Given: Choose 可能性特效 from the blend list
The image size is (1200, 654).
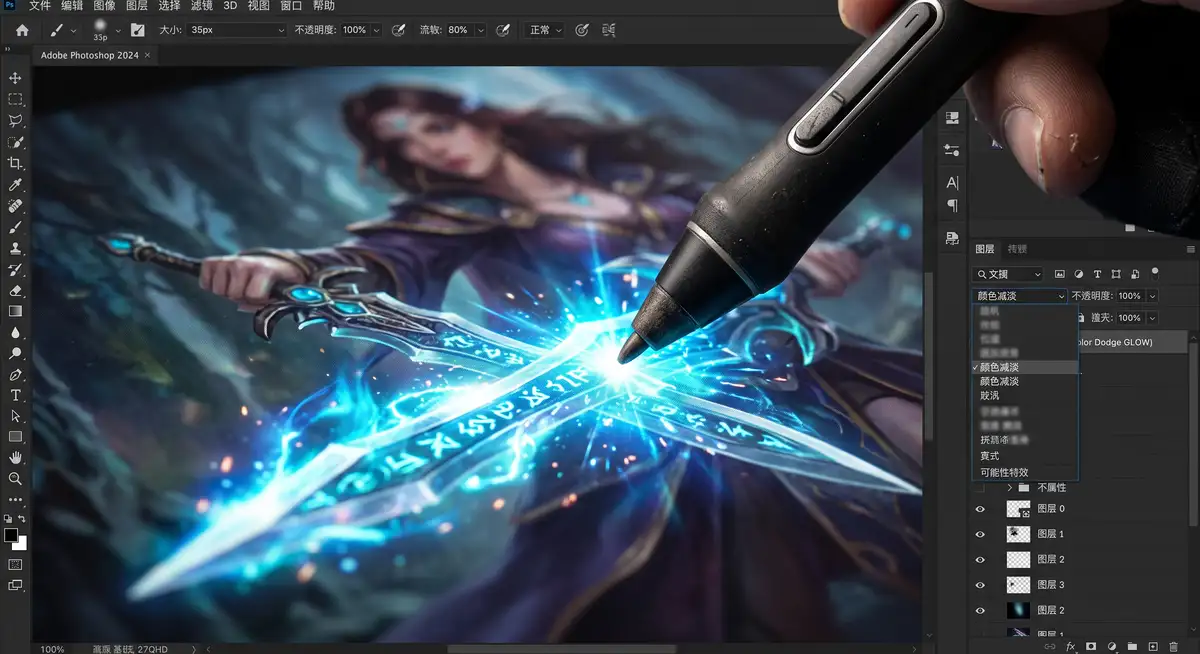Looking at the screenshot, I should point(1004,472).
